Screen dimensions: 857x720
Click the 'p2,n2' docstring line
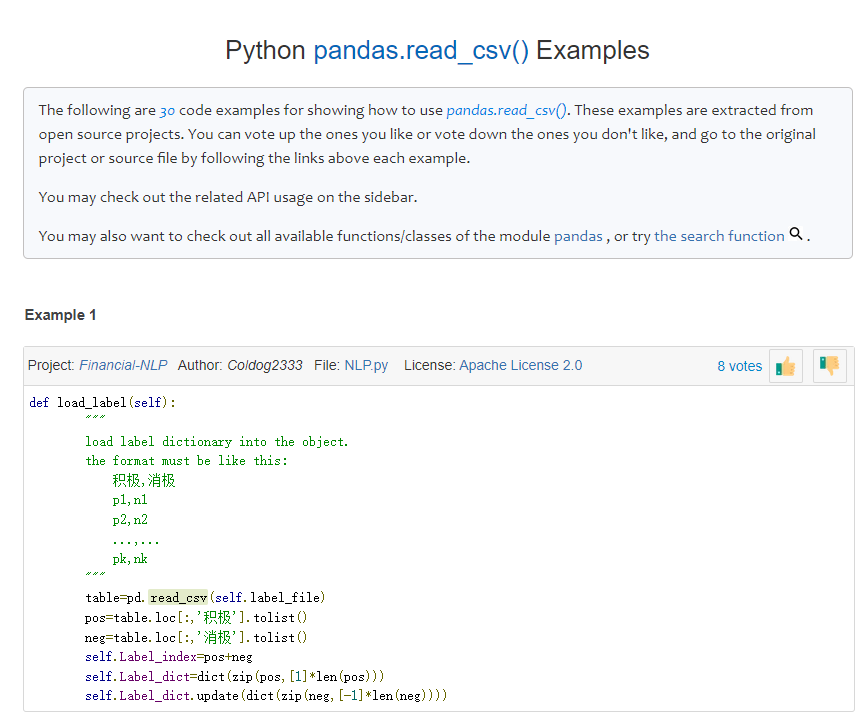(130, 520)
